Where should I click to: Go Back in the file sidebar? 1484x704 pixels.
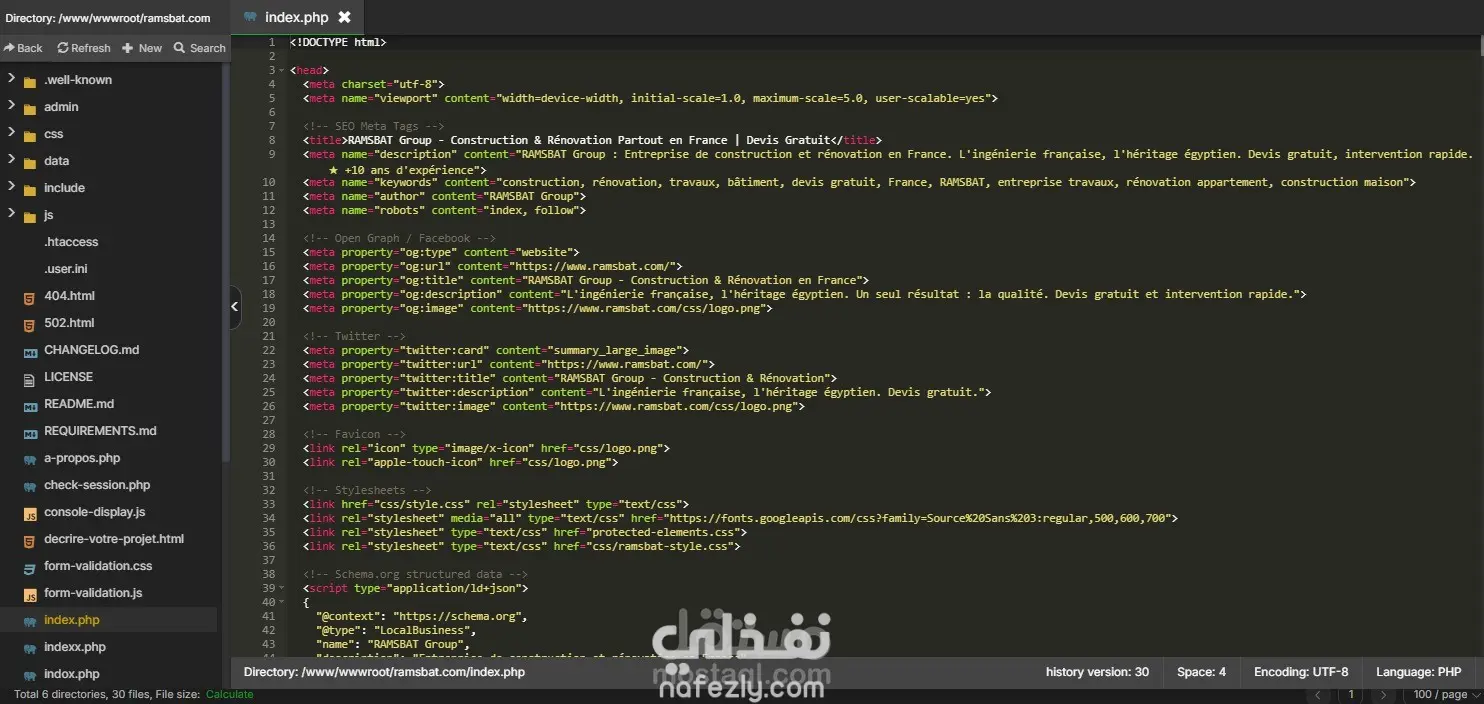[23, 48]
